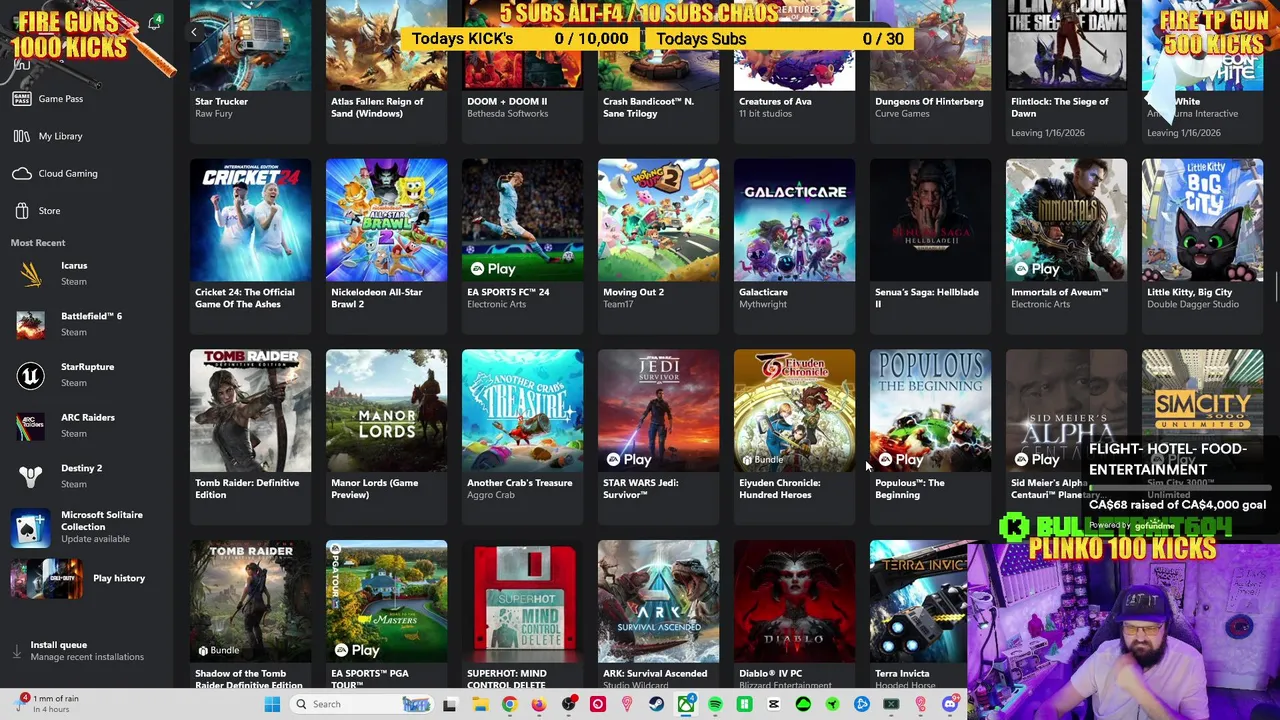This screenshot has height=720, width=1280.
Task: Open Shadow of the Tomb Raider bundle
Action: pos(250,601)
